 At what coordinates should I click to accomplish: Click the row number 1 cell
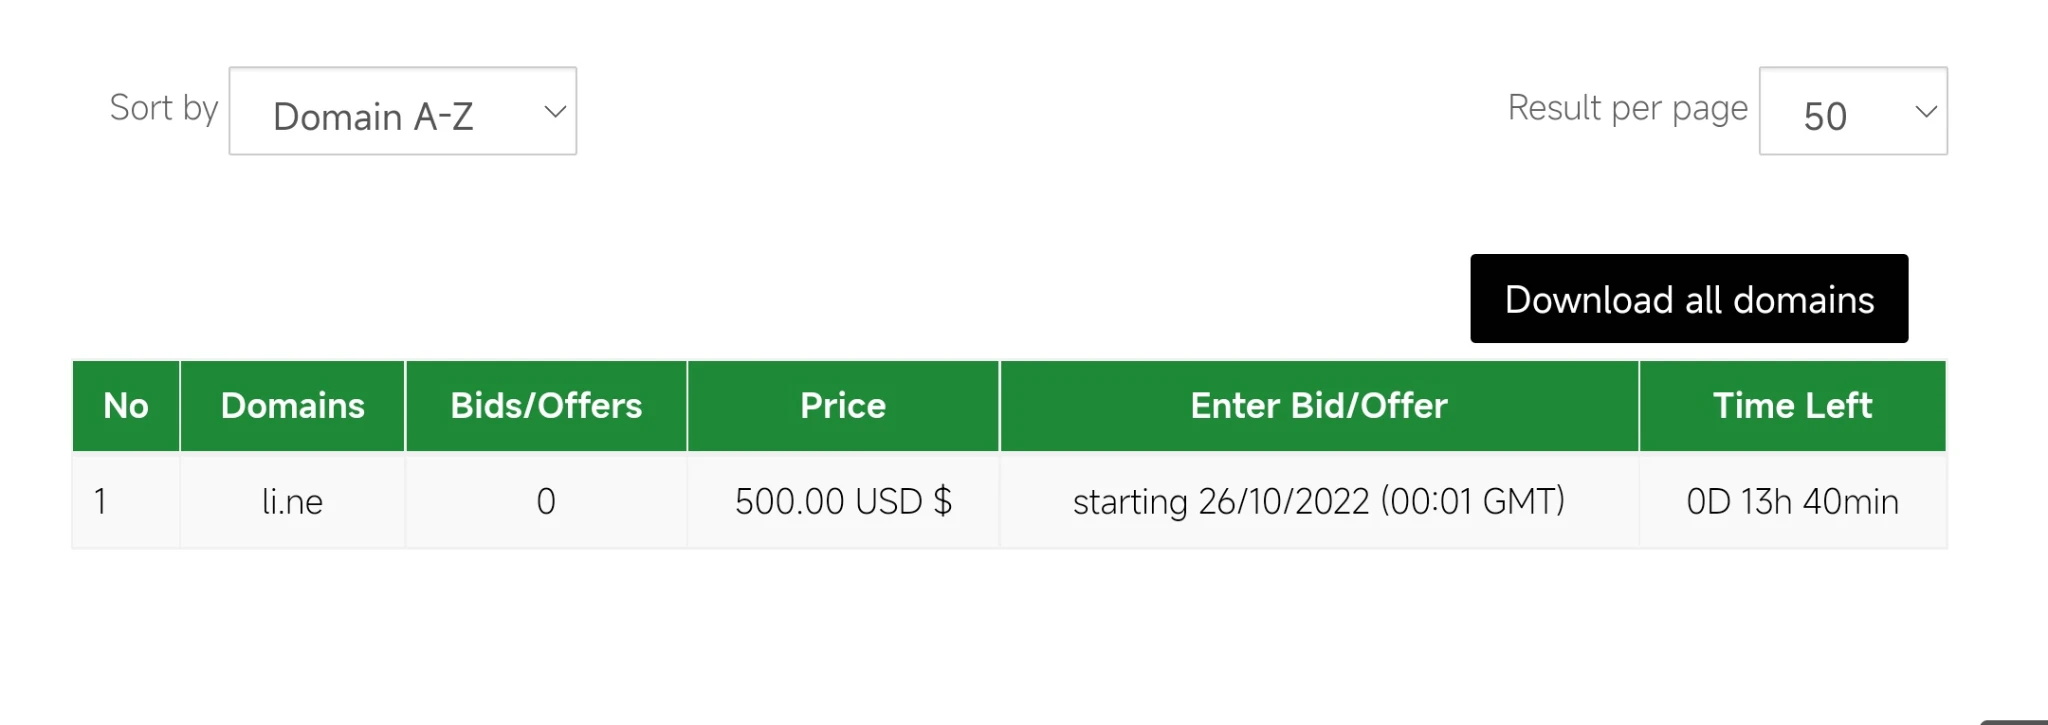pyautogui.click(x=101, y=501)
